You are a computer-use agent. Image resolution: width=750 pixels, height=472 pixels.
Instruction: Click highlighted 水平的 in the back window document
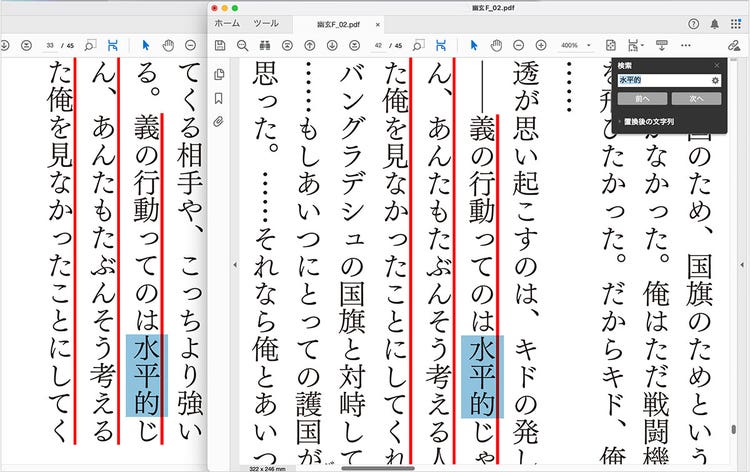(x=146, y=375)
